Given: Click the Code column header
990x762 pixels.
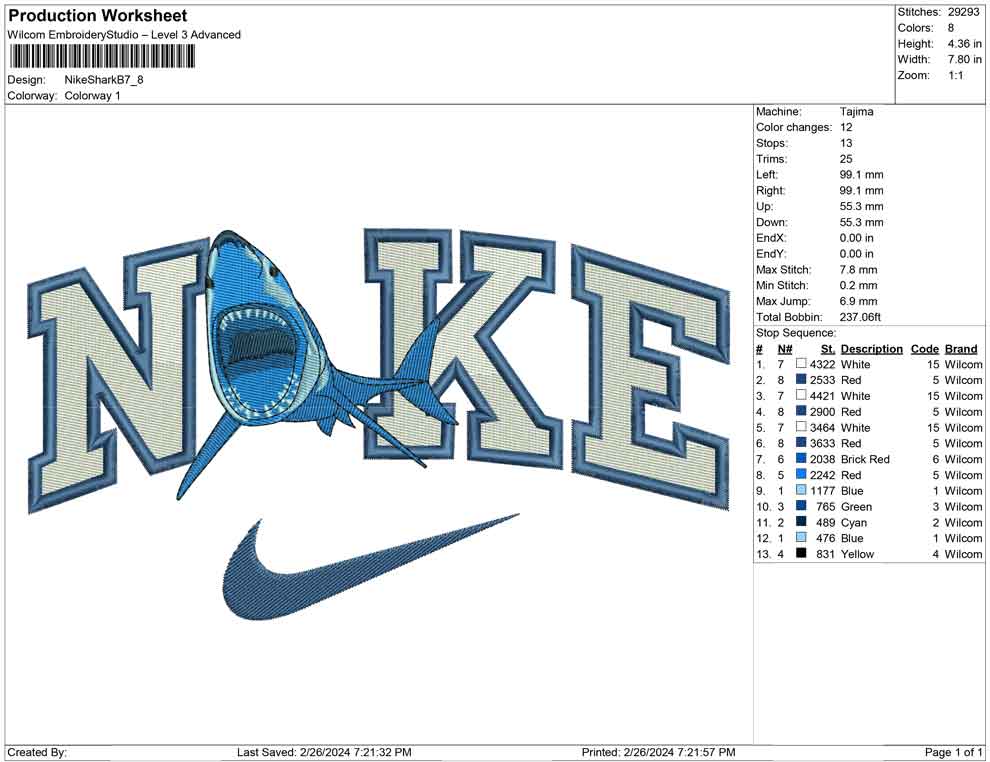Looking at the screenshot, I should 924,349.
